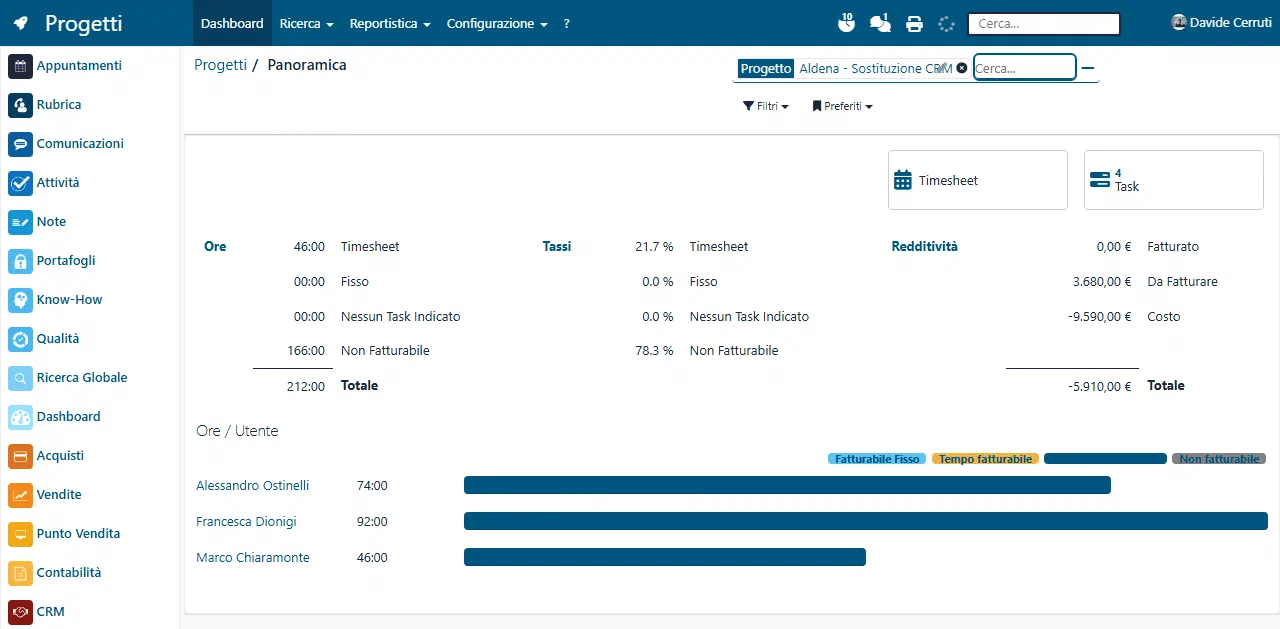Open the Qualità badge icon
Screen dimensions: 1280x629
21,339
